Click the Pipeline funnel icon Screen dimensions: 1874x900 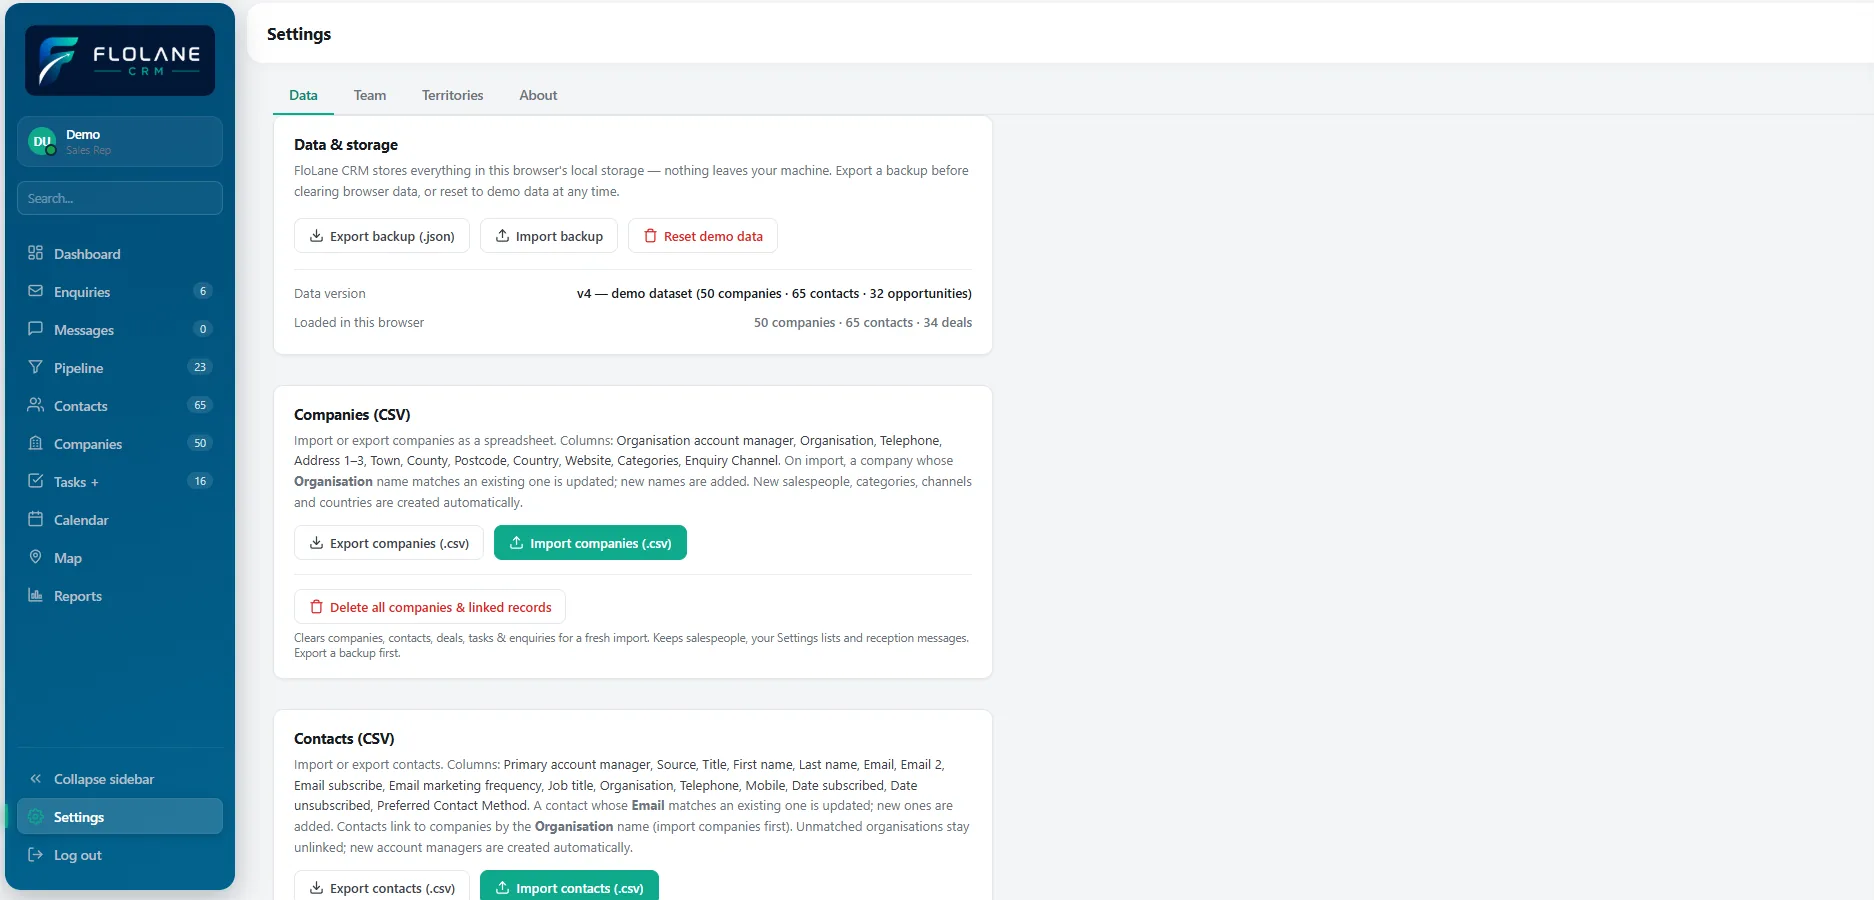point(35,367)
